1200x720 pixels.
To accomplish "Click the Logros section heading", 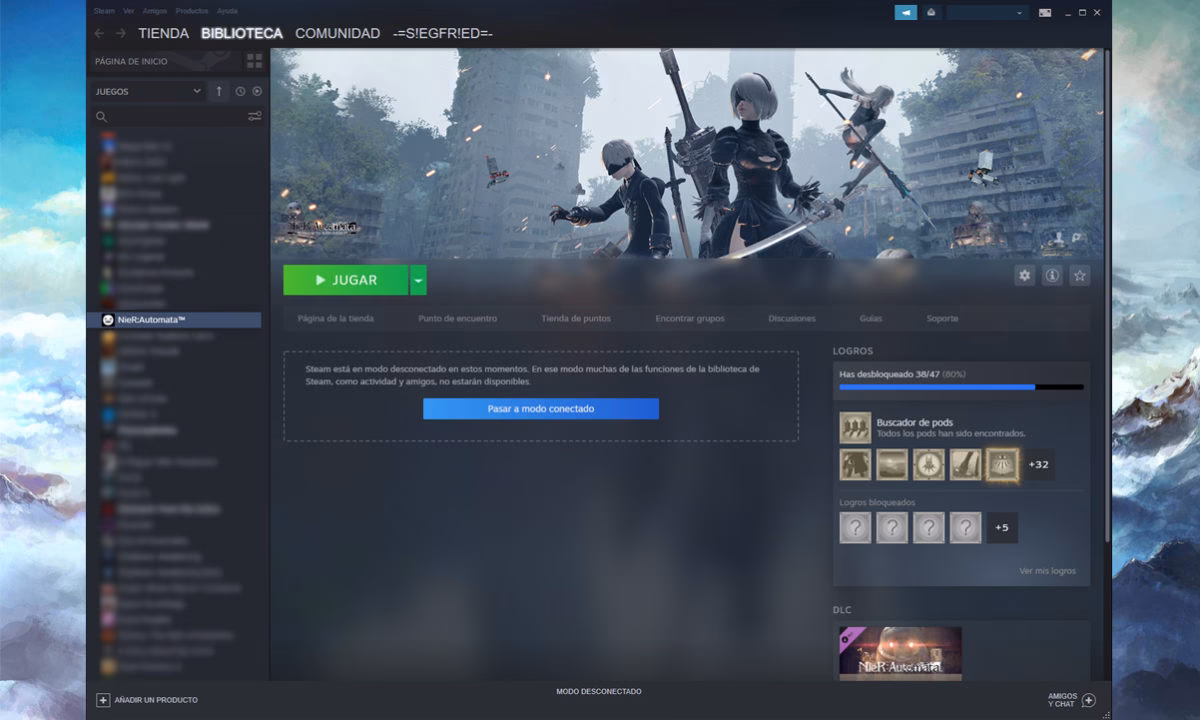I will click(853, 351).
